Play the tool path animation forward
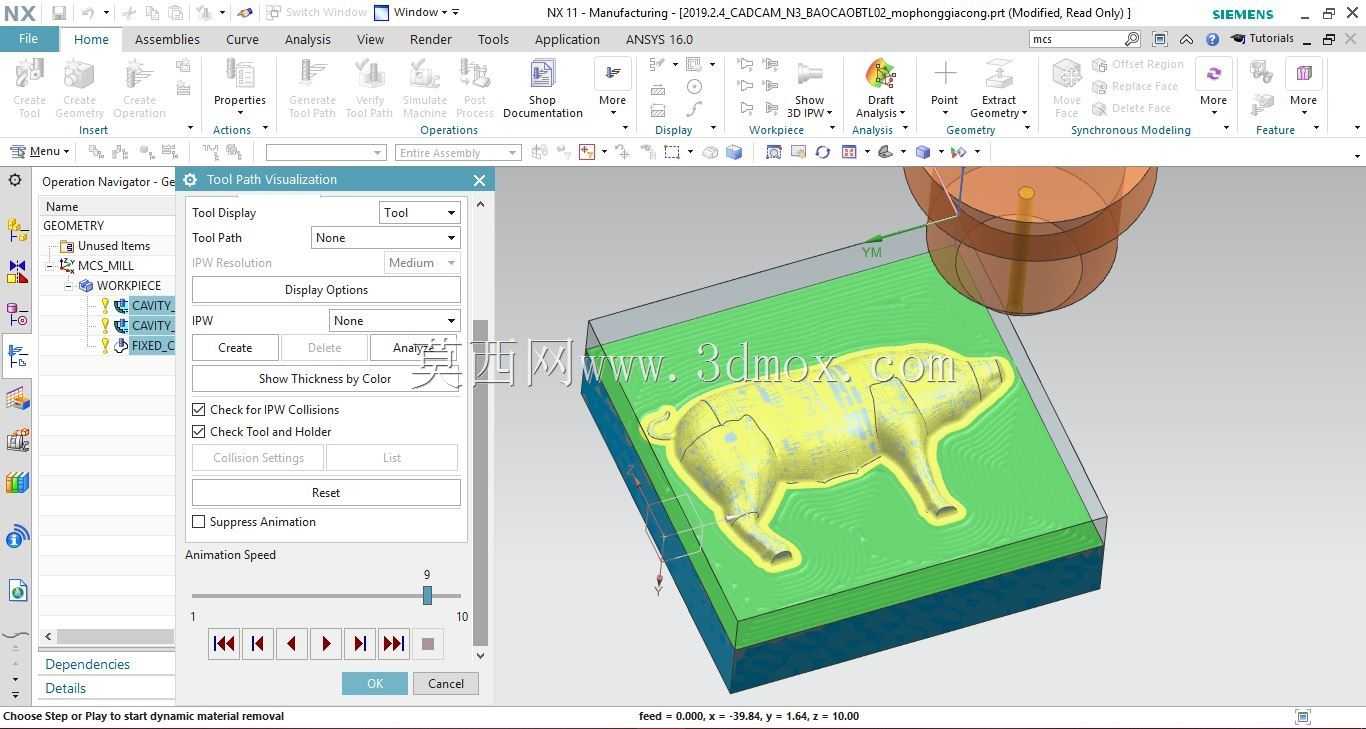The height and width of the screenshot is (729, 1366). coord(326,644)
